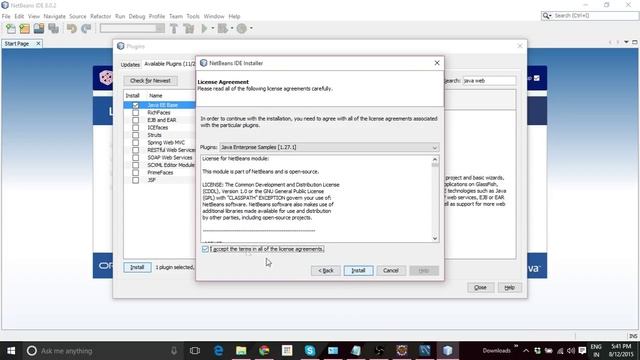The image size is (640, 360).
Task: Open Task View from taskbar
Action: point(195,351)
